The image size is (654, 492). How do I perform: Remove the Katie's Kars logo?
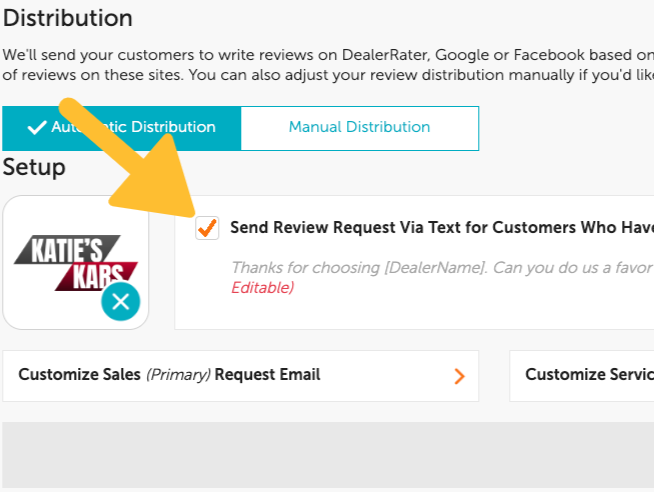point(121,301)
